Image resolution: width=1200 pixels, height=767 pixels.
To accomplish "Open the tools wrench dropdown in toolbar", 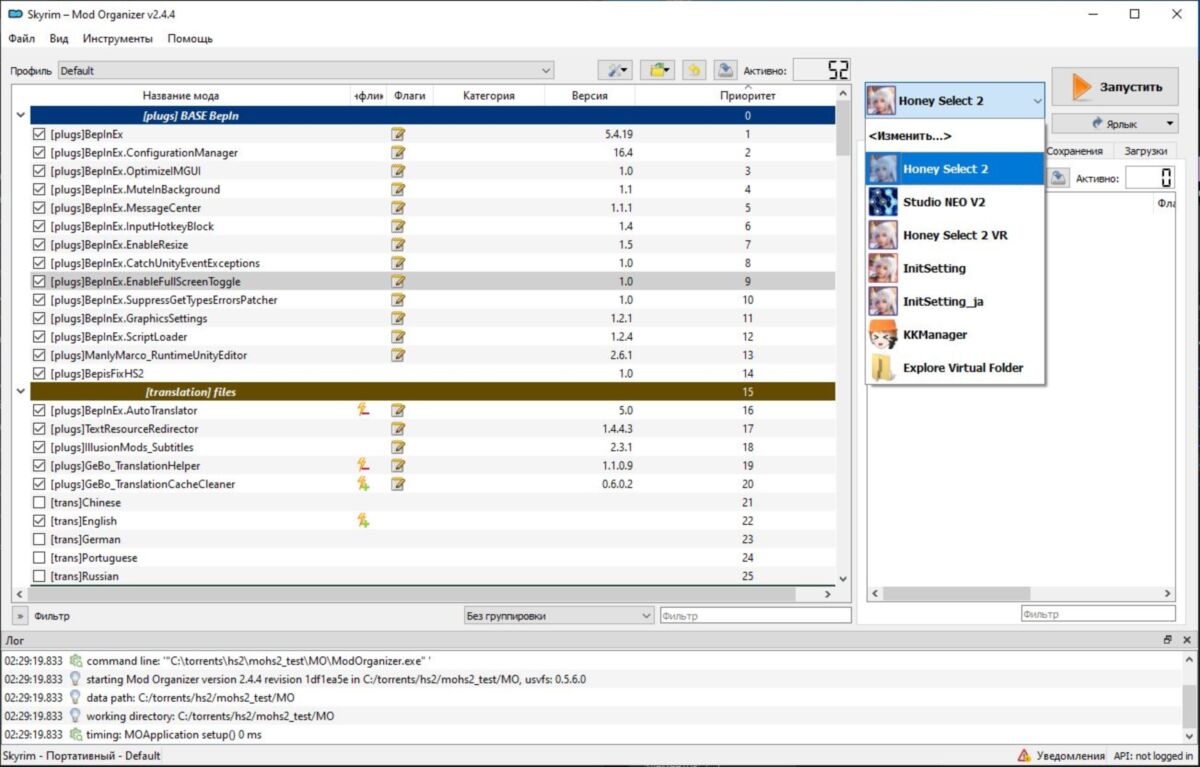I will pyautogui.click(x=615, y=70).
